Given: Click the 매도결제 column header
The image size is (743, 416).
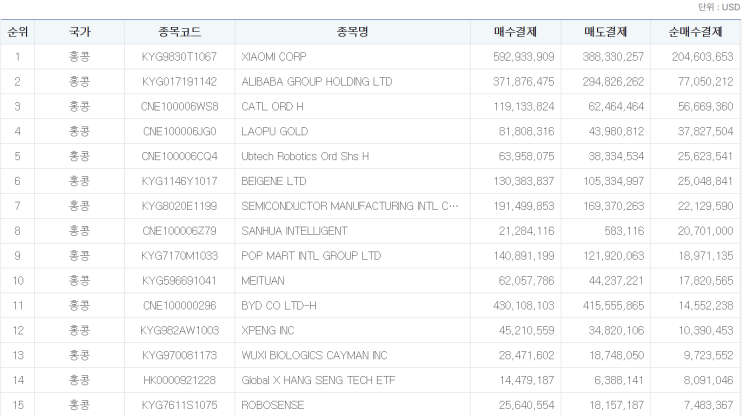Looking at the screenshot, I should [x=605, y=32].
